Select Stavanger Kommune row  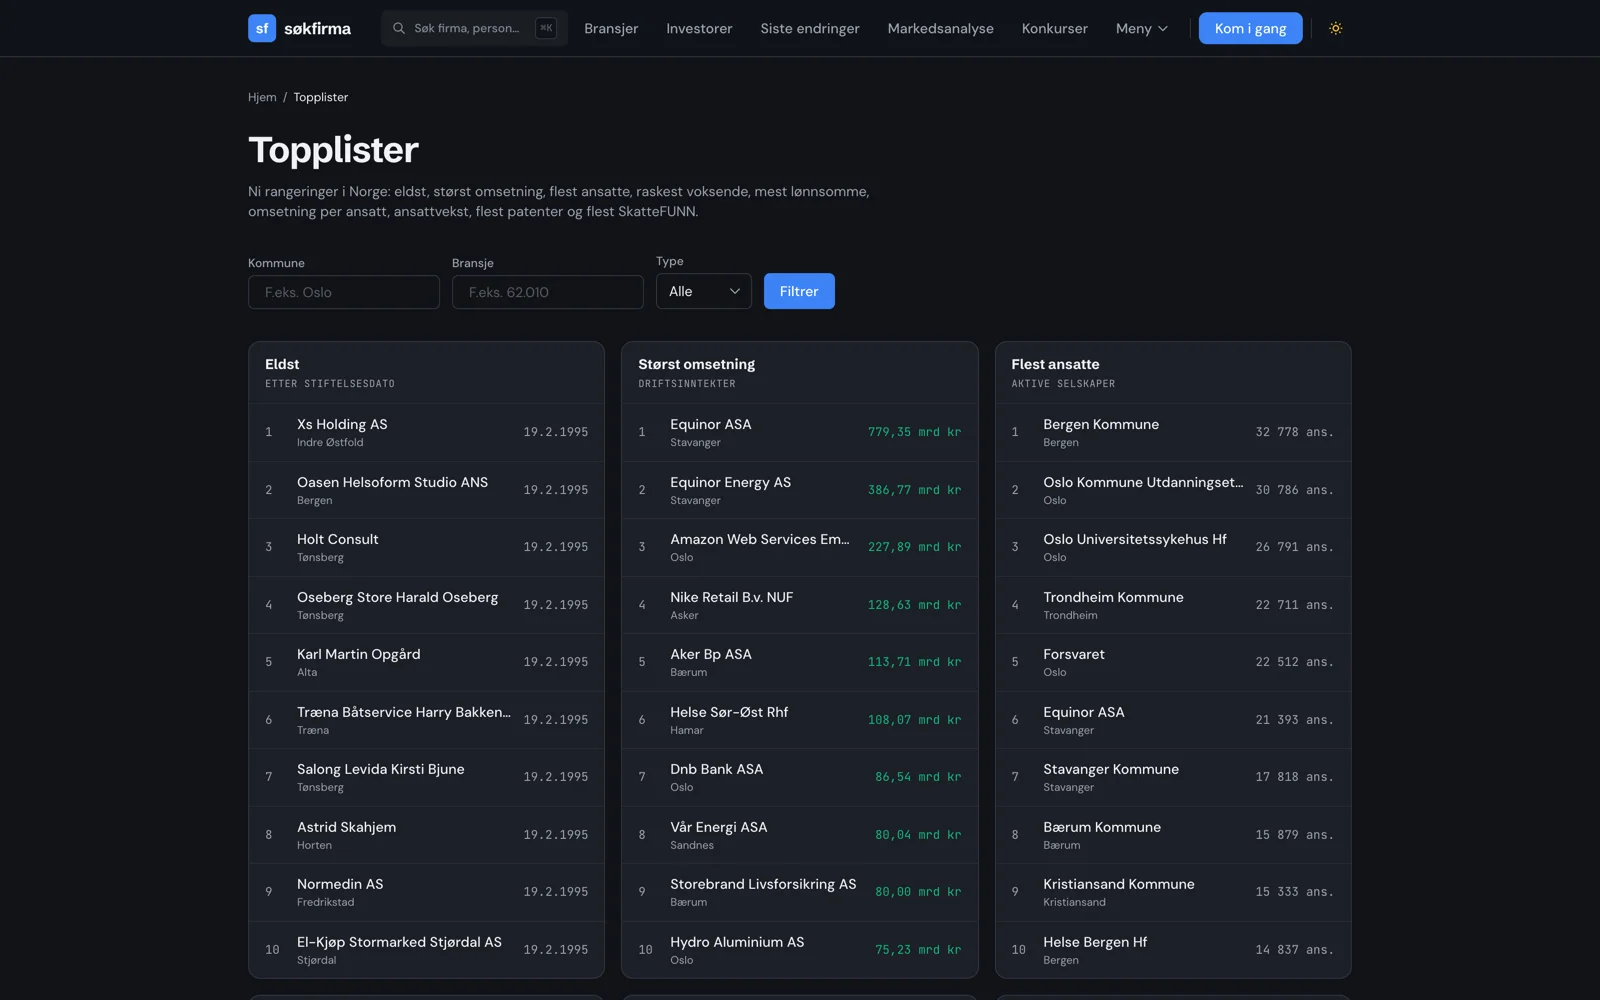[x=1173, y=777]
